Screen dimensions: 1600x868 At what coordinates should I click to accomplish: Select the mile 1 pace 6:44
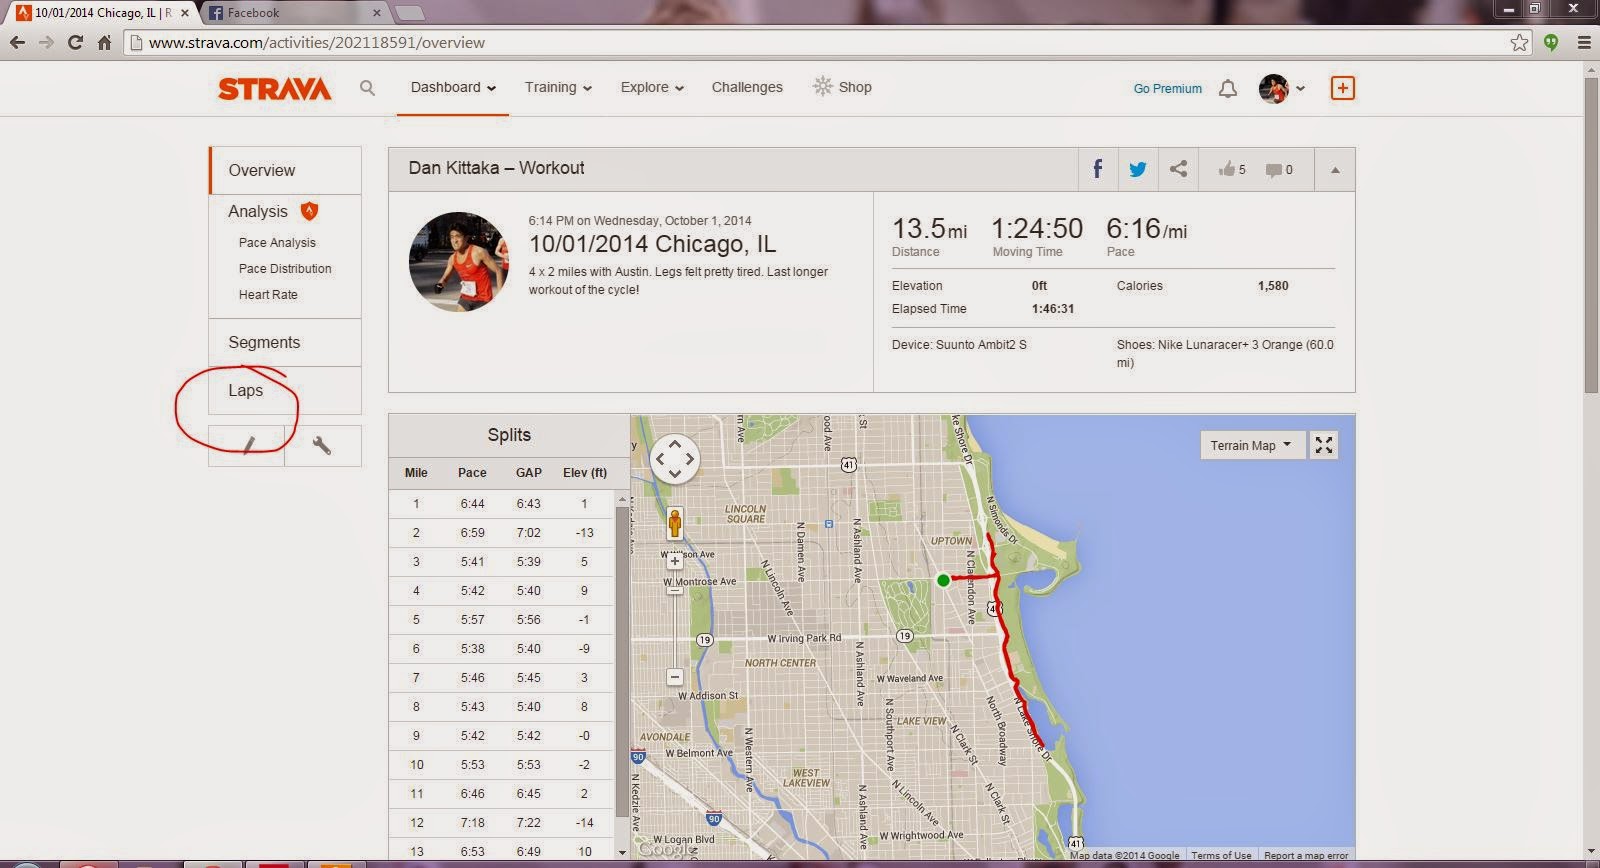click(x=472, y=504)
